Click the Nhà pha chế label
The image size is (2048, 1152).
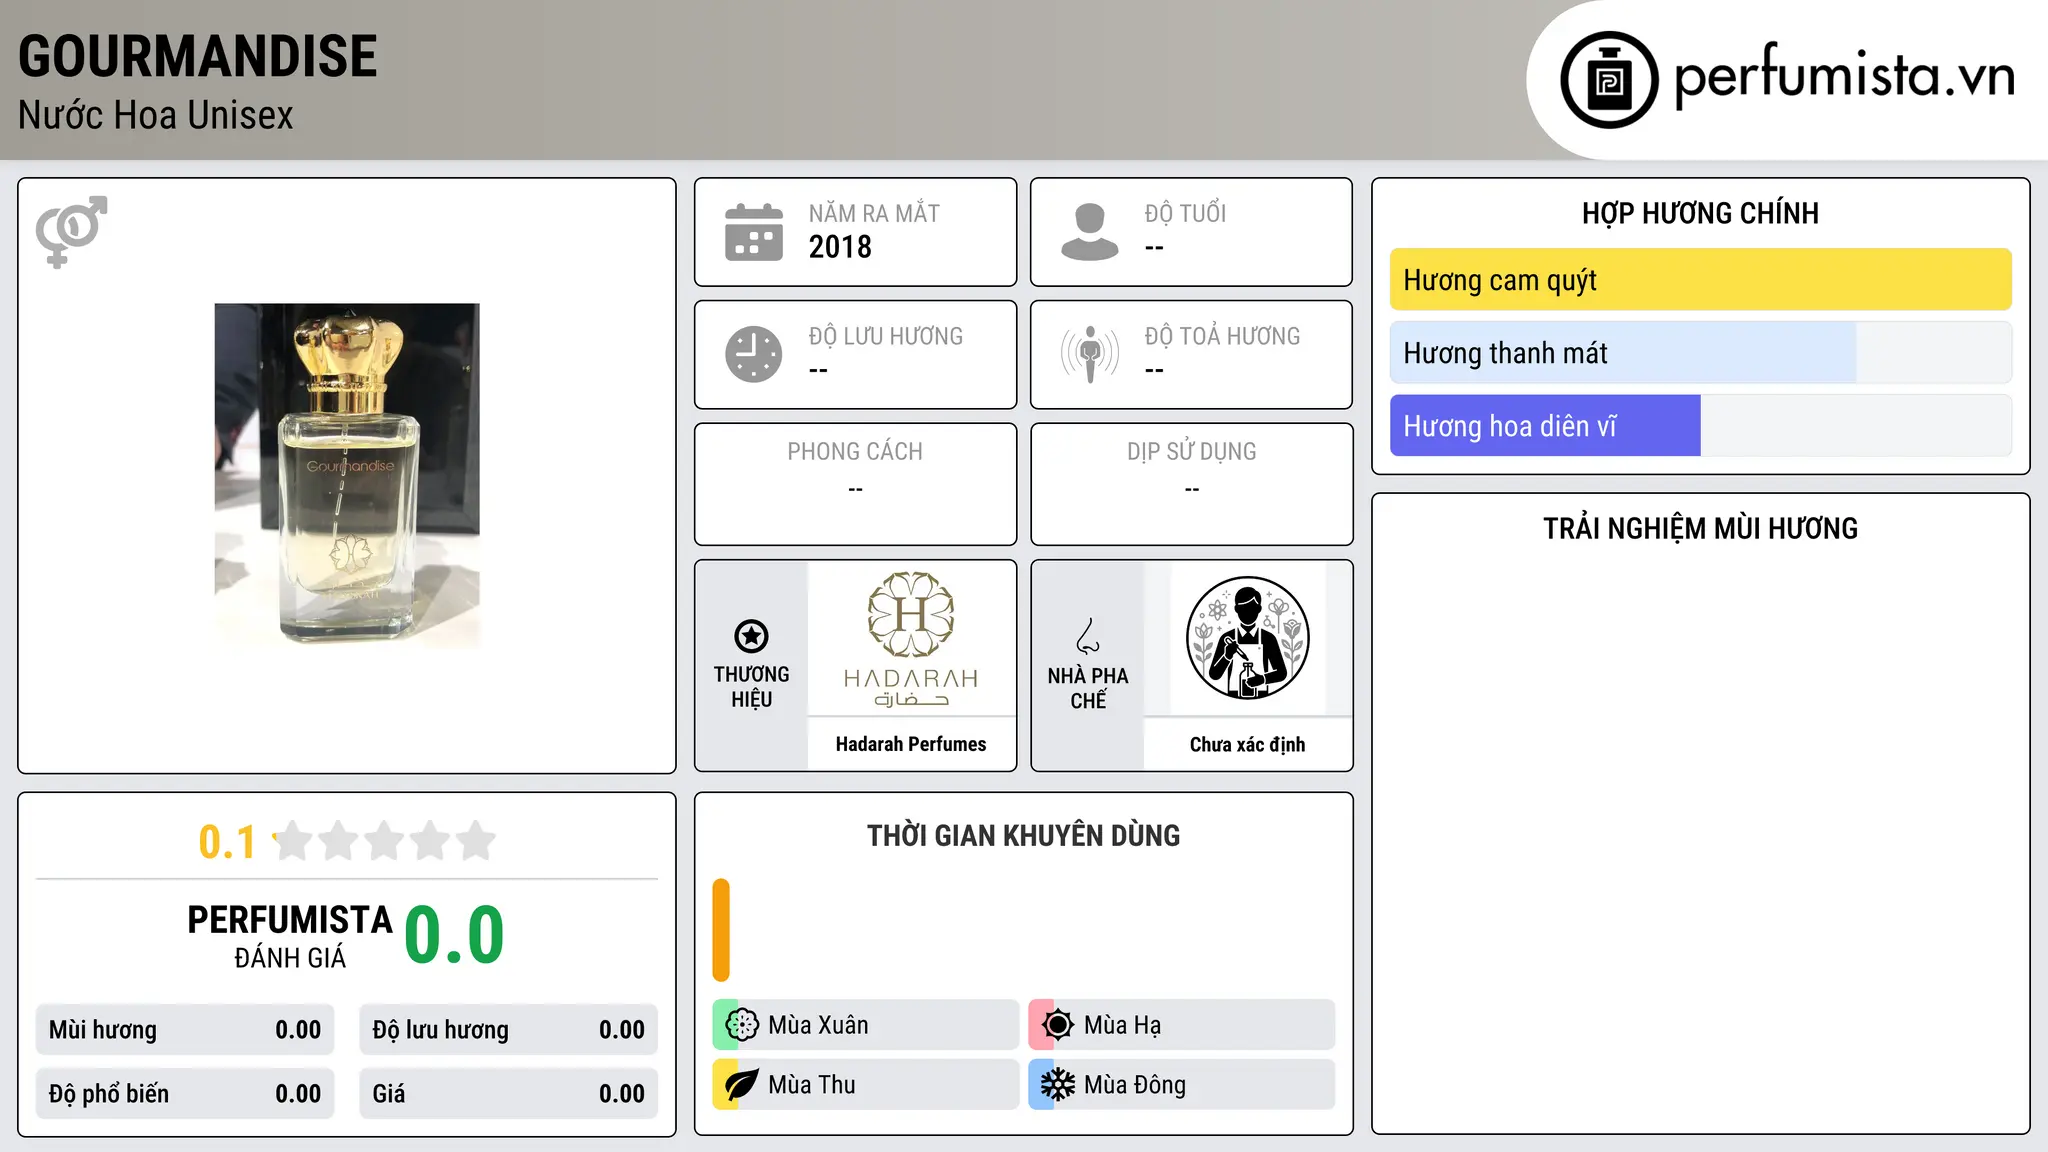click(1088, 688)
